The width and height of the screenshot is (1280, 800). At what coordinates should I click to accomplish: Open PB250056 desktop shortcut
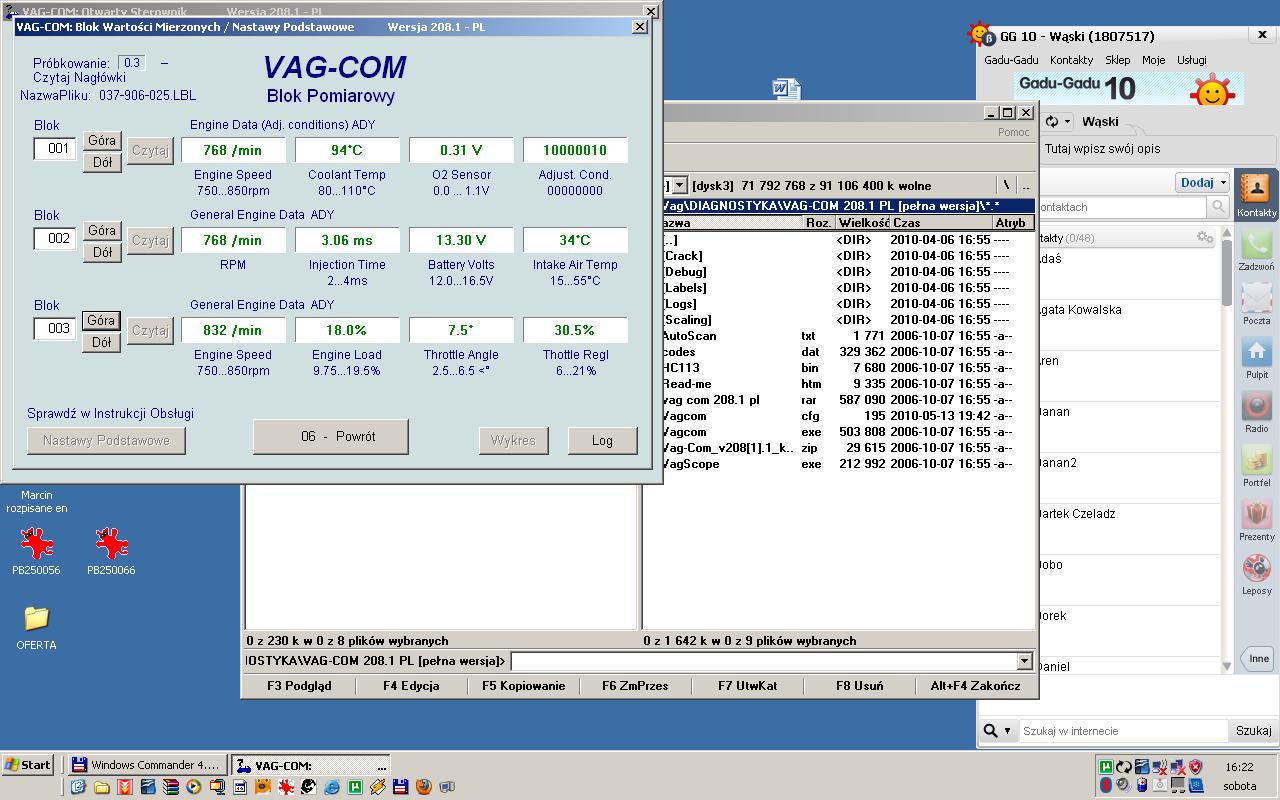click(36, 552)
